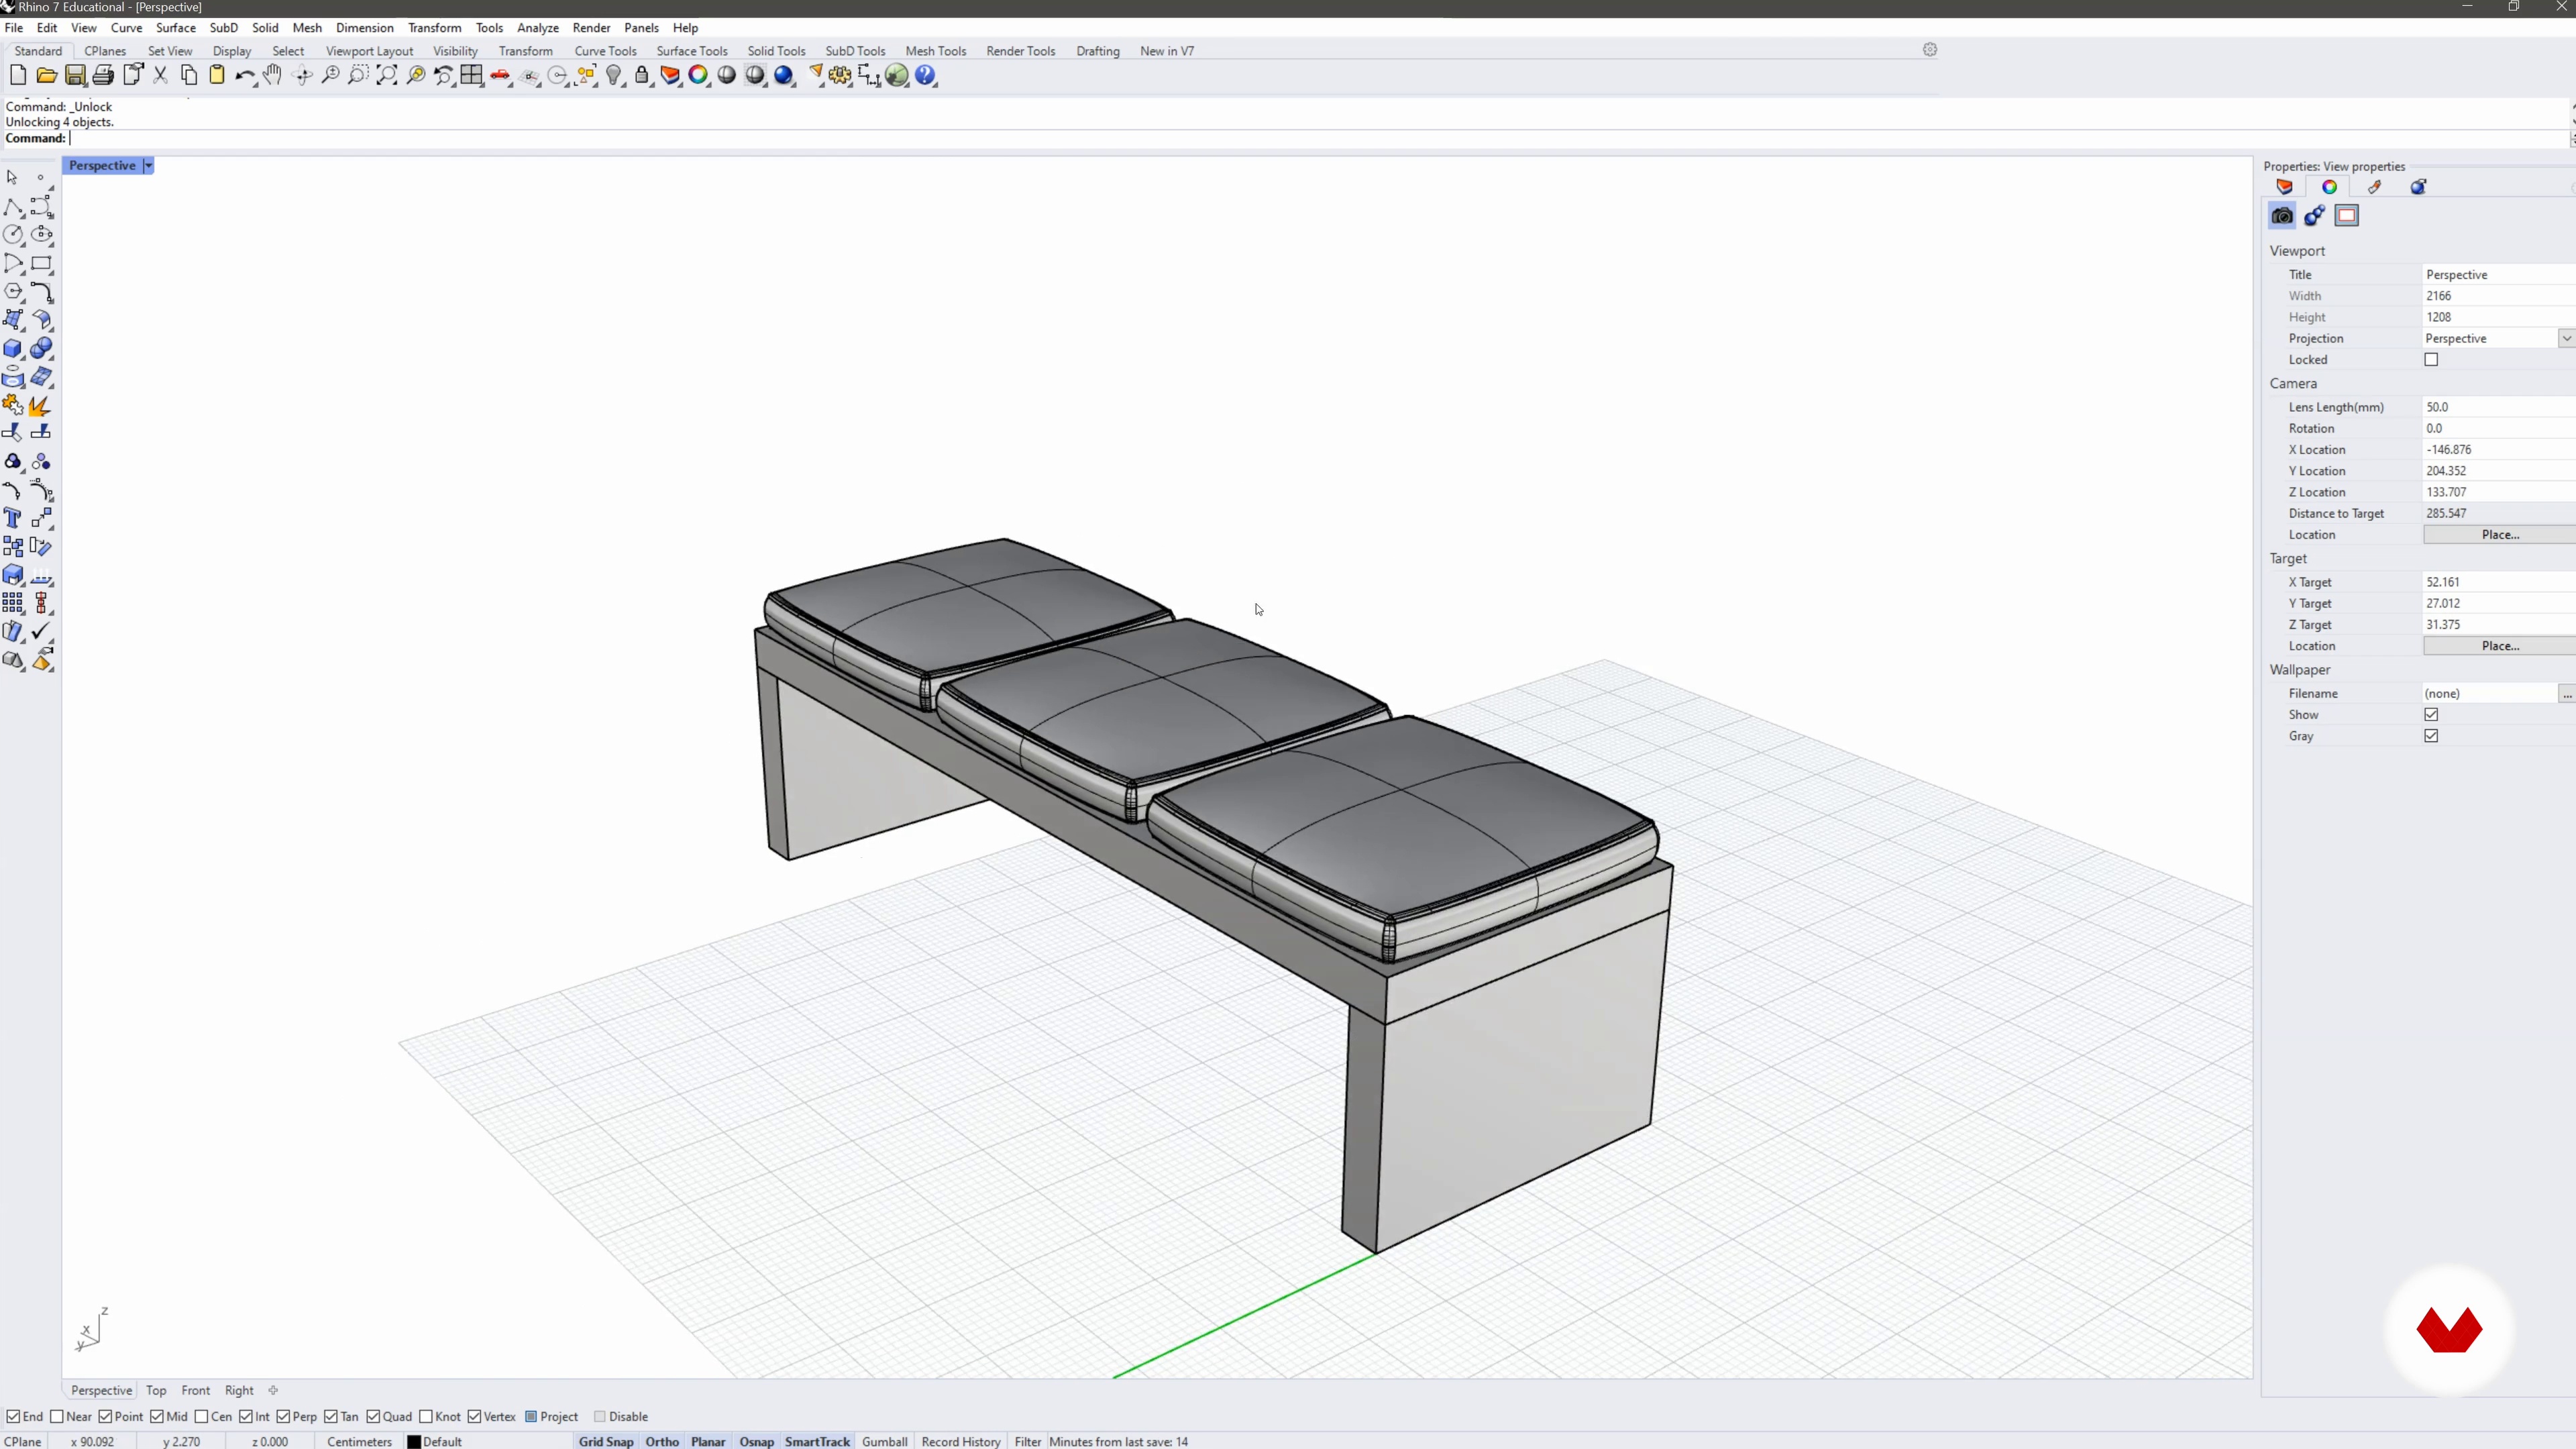Click the padlock Lock icon
The height and width of the screenshot is (1449, 2576).
642,75
